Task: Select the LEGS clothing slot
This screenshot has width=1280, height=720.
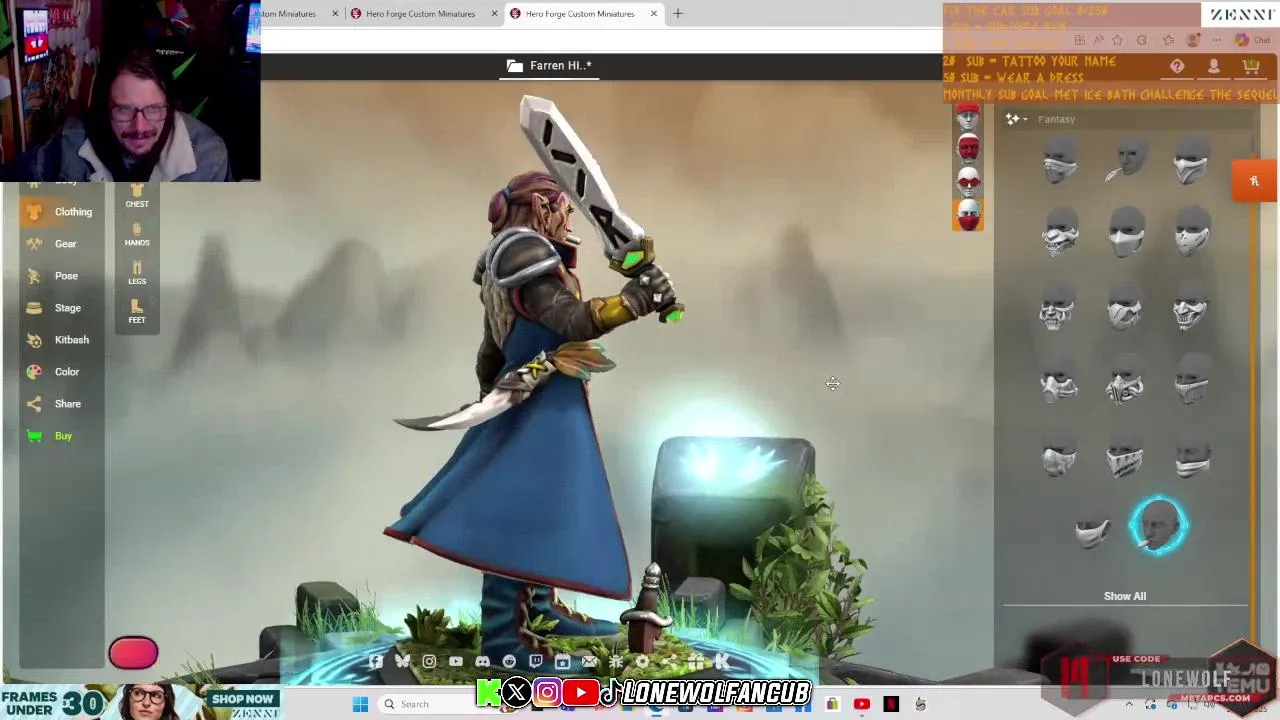Action: [137, 273]
